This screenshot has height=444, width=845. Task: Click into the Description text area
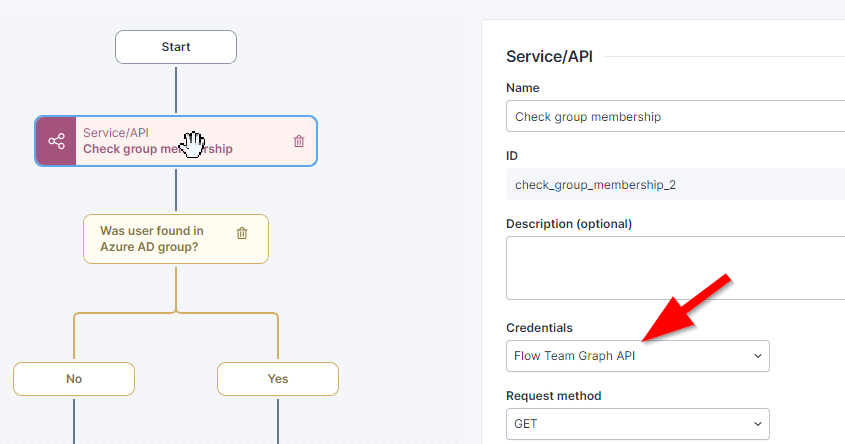[675, 267]
